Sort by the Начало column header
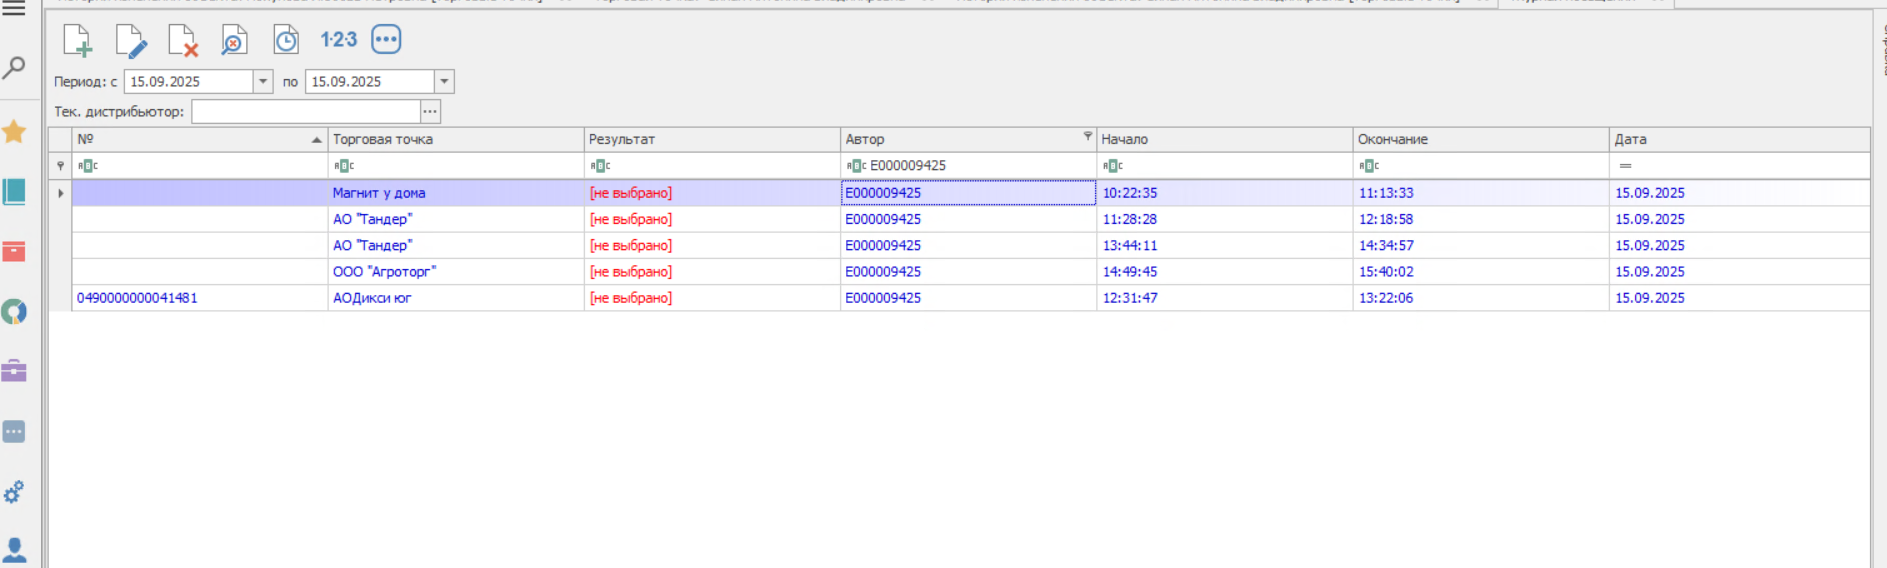Image resolution: width=1887 pixels, height=568 pixels. 1225,140
